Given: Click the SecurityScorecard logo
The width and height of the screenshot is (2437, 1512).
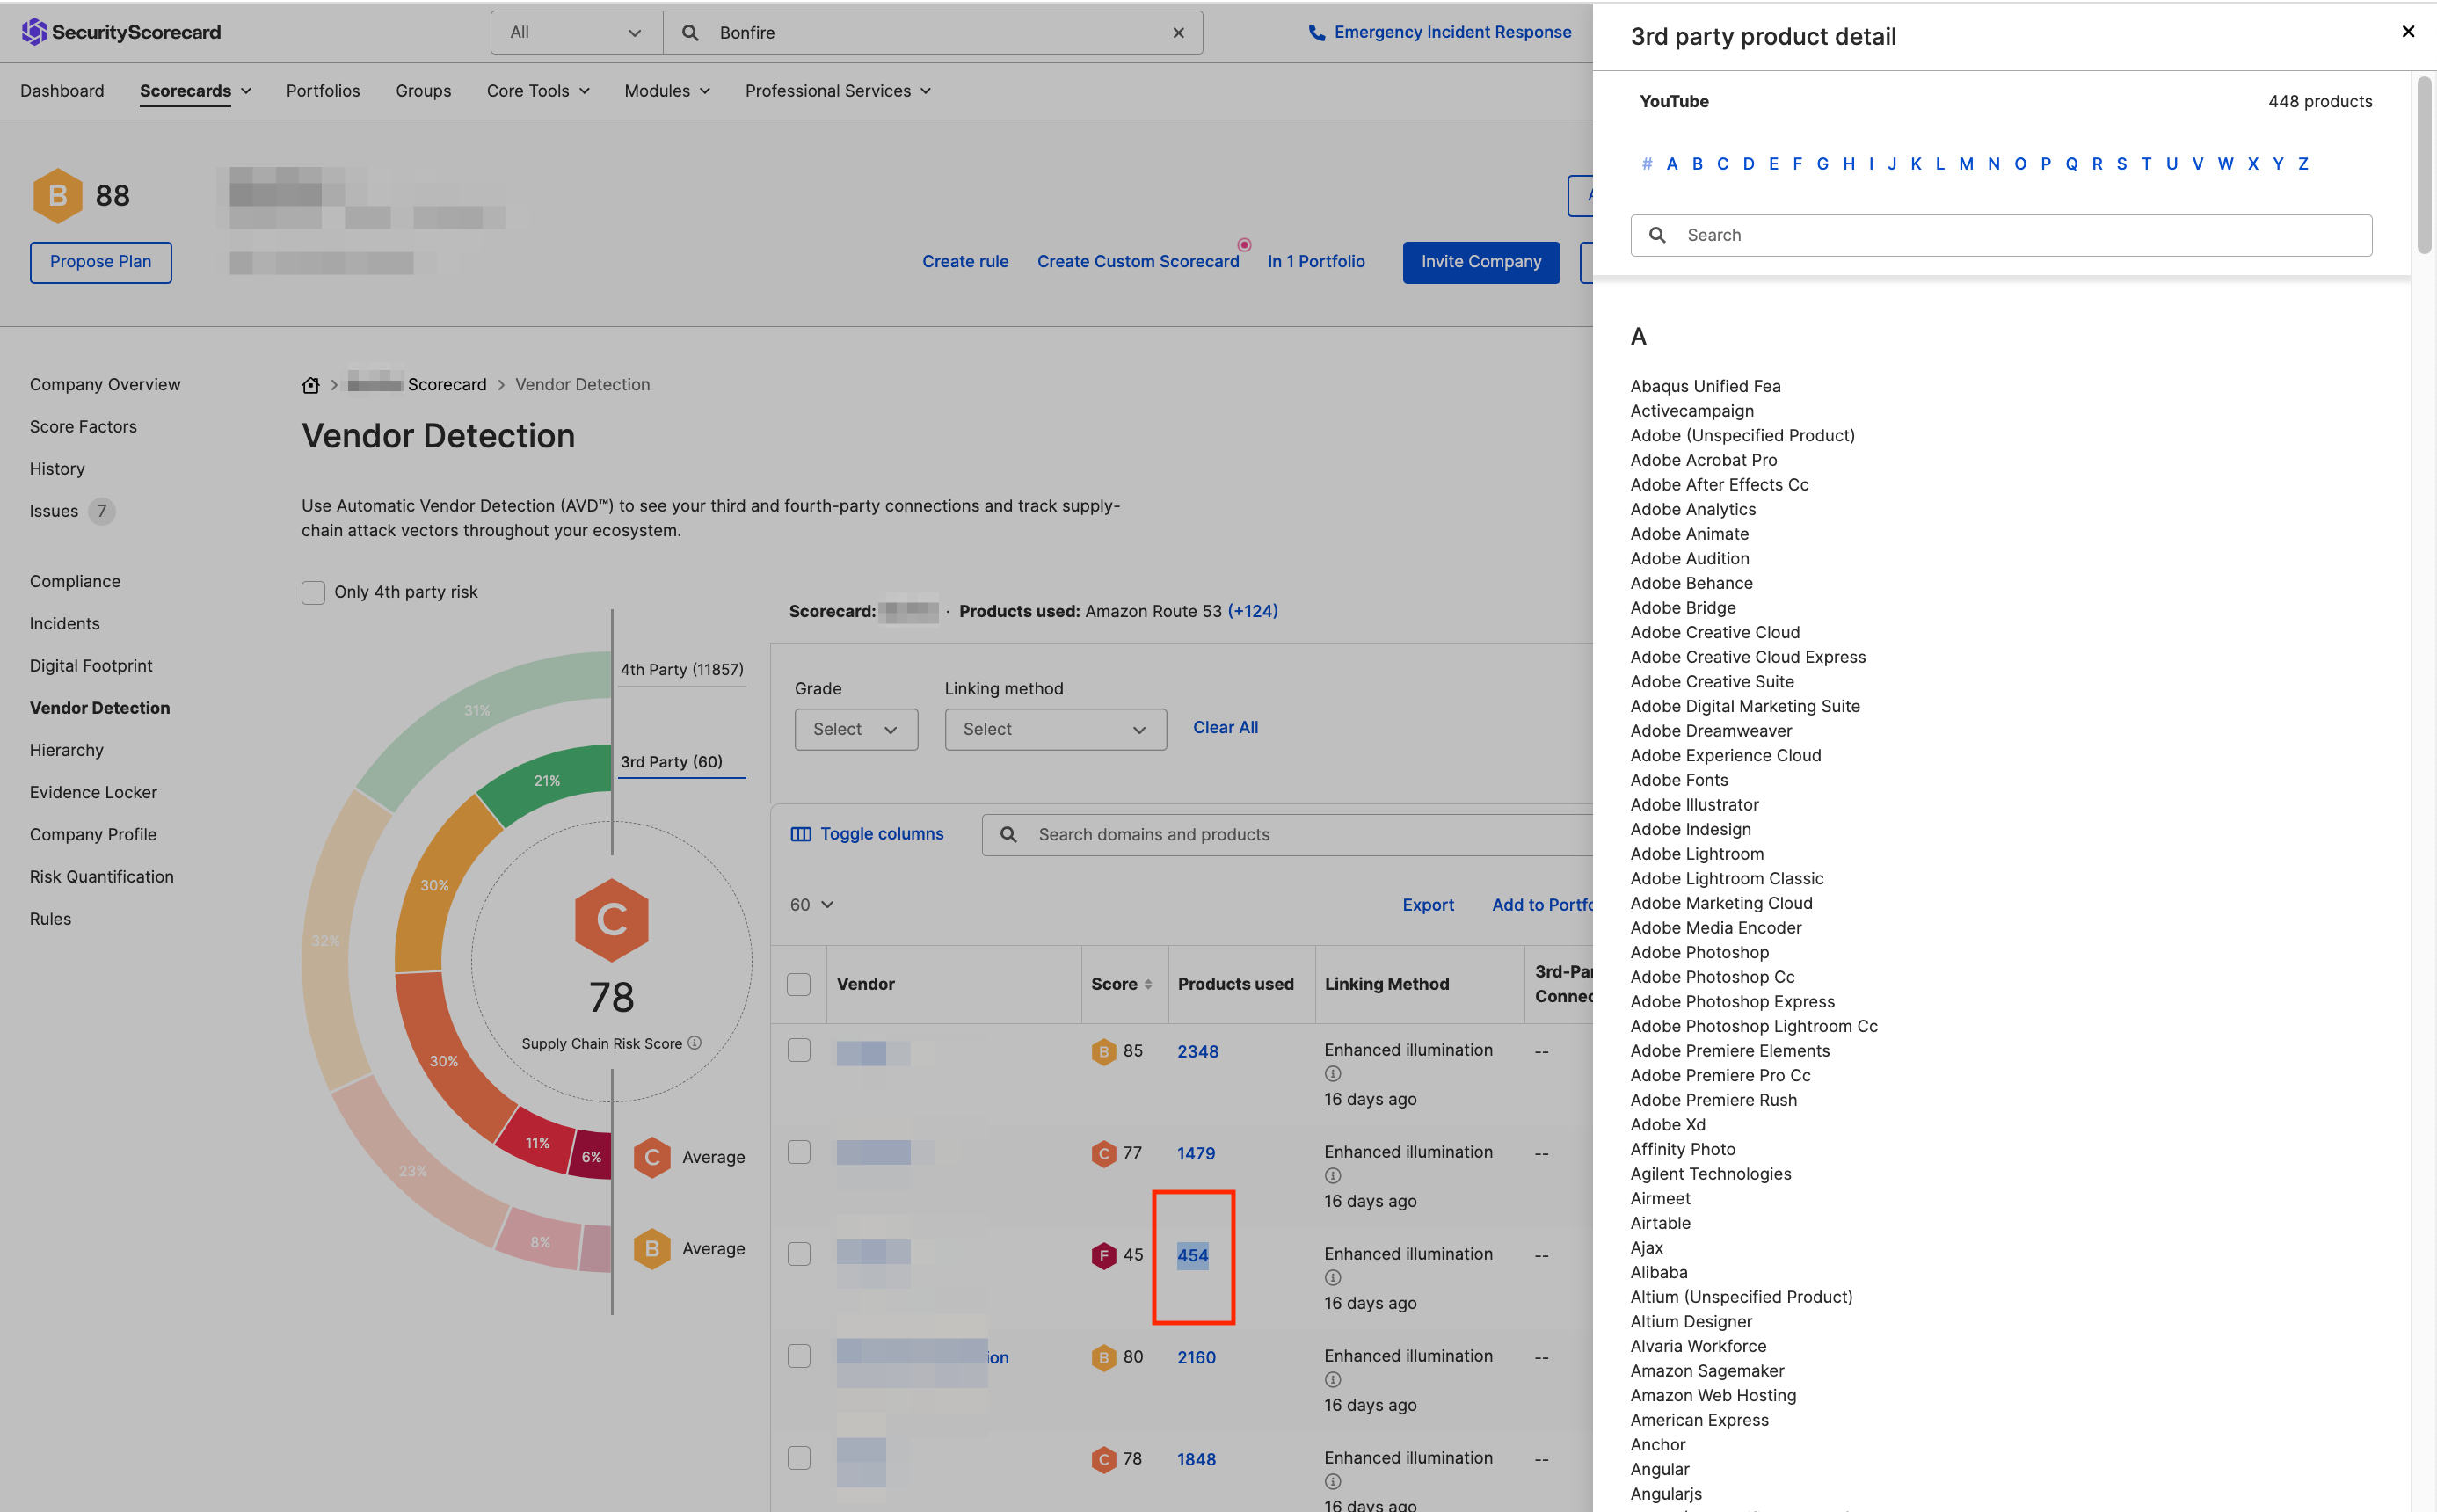Looking at the screenshot, I should point(121,32).
